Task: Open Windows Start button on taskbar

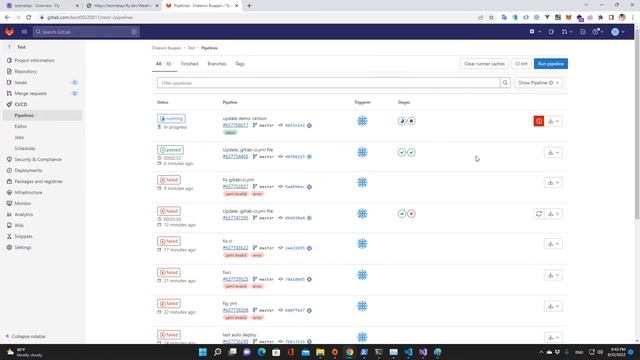Action: [x=202, y=352]
